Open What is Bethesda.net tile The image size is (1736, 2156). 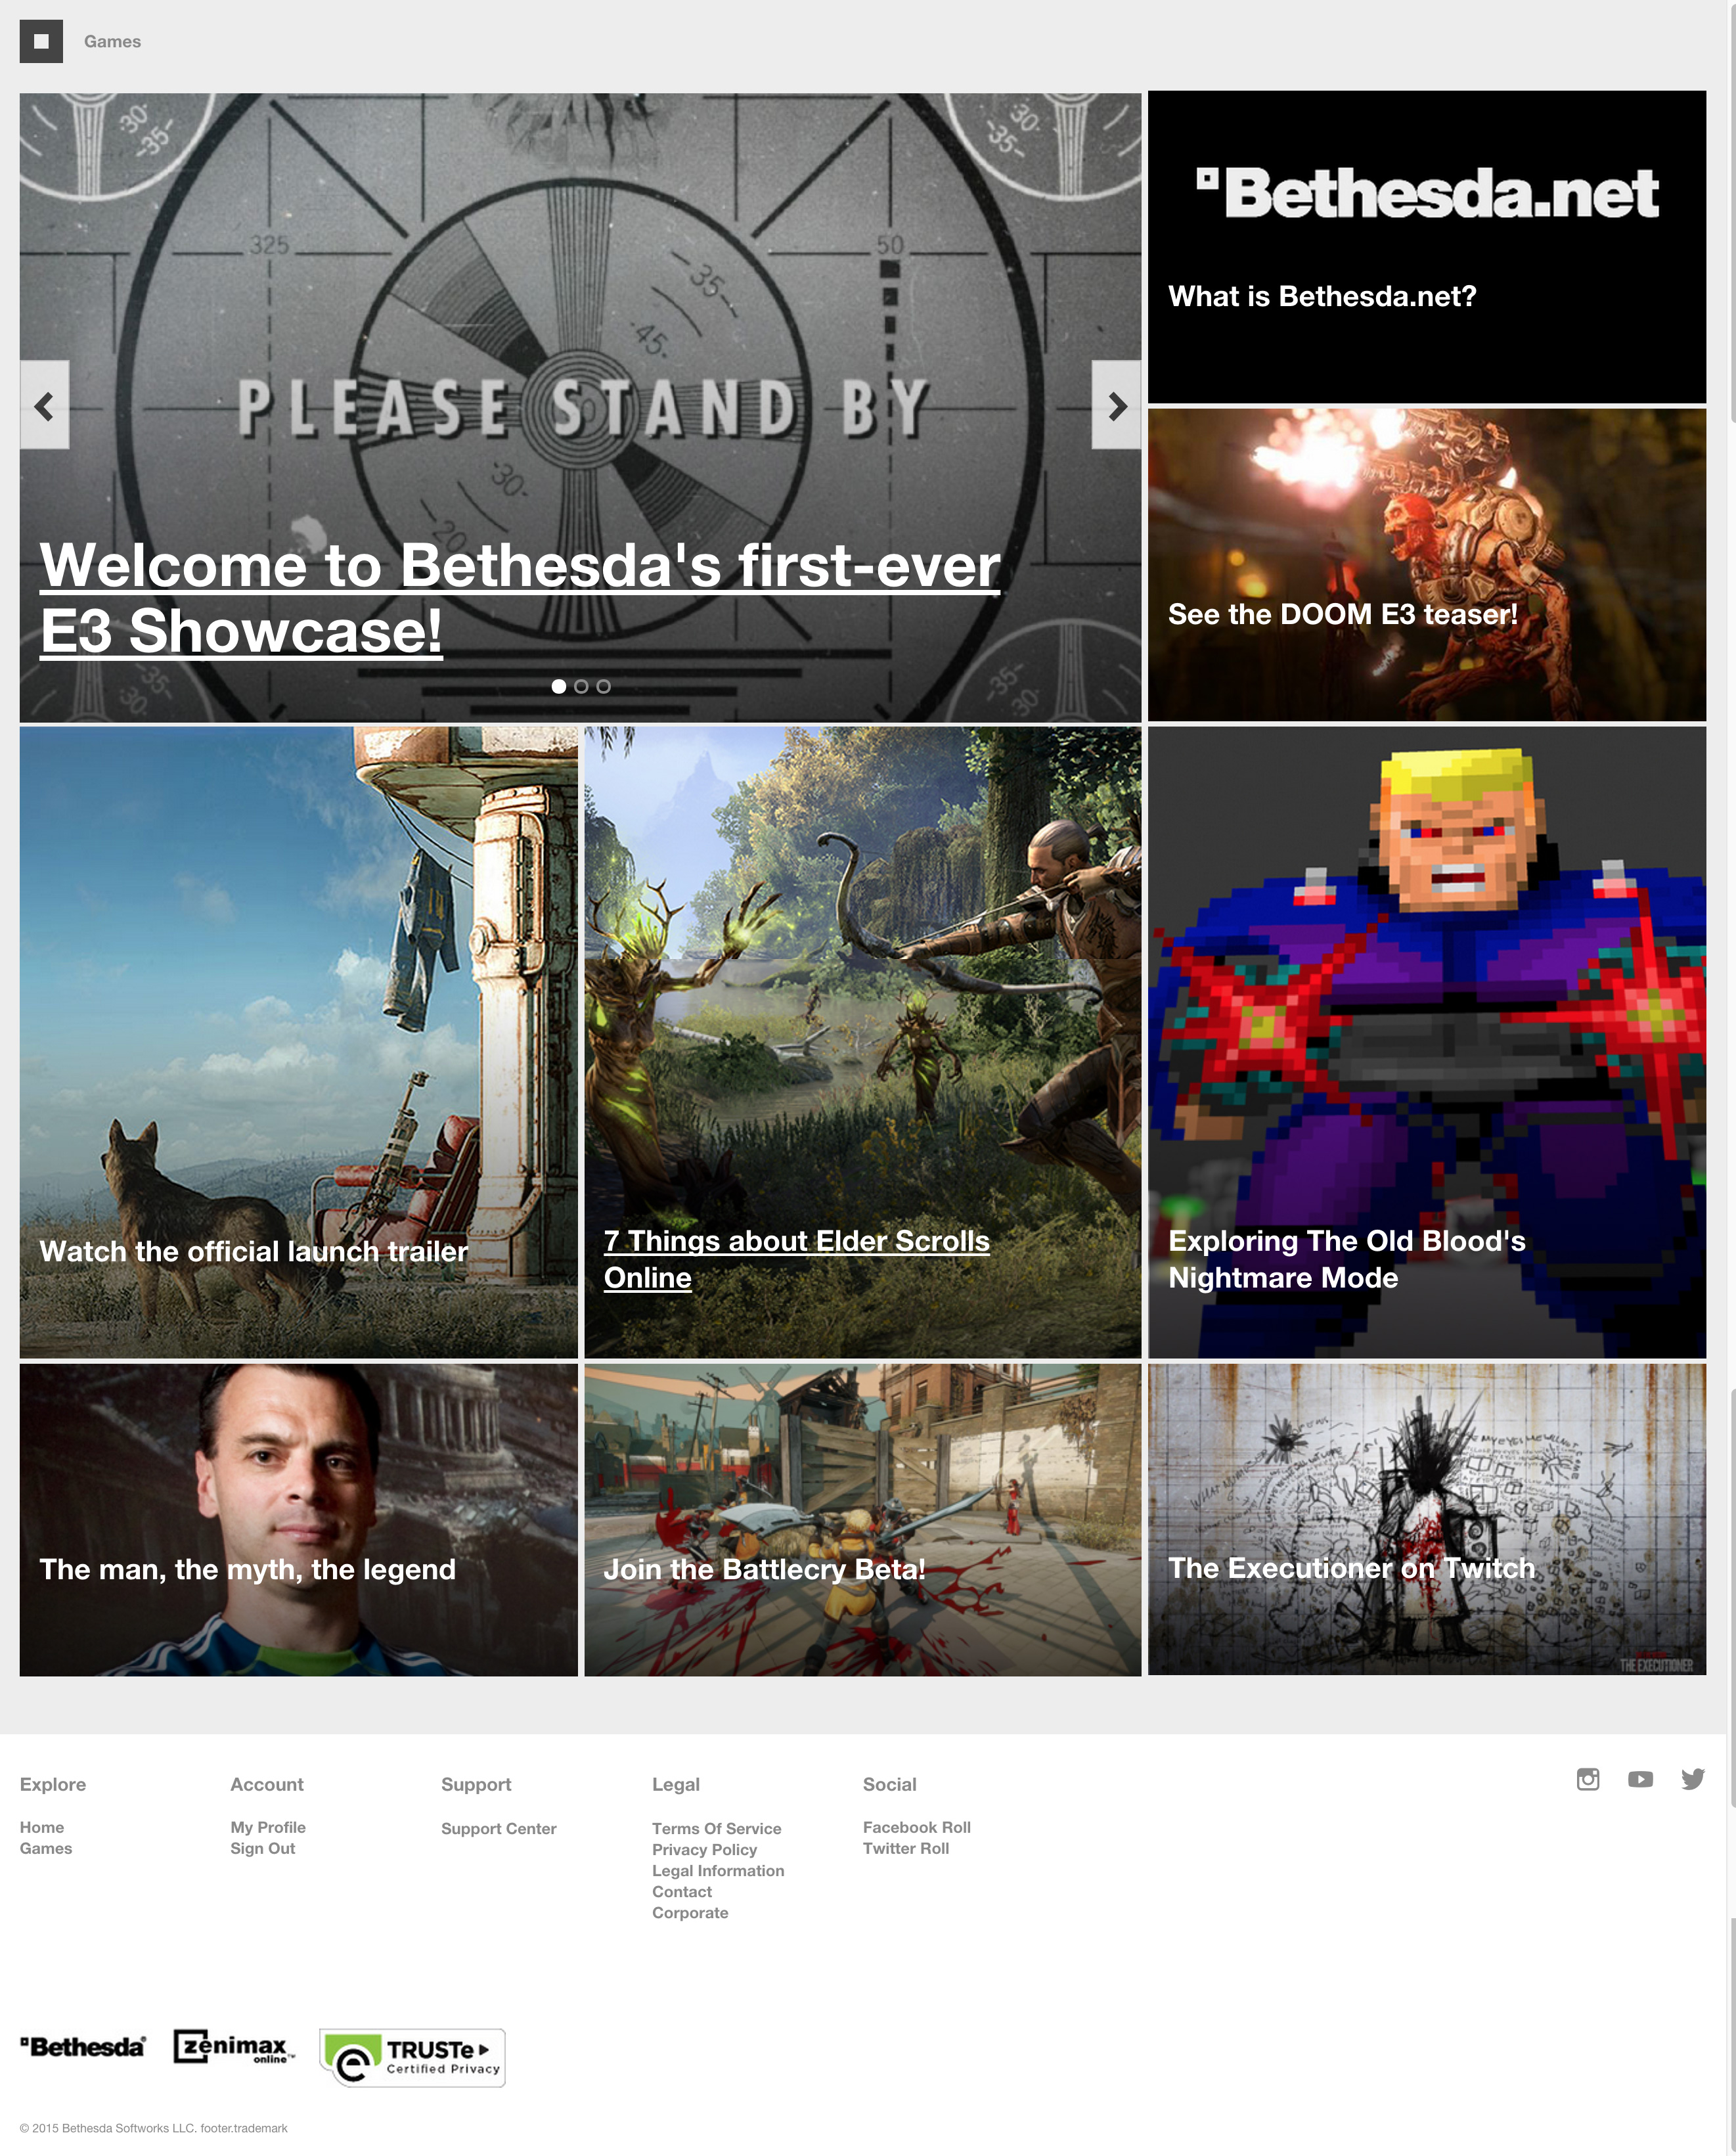coord(1426,247)
